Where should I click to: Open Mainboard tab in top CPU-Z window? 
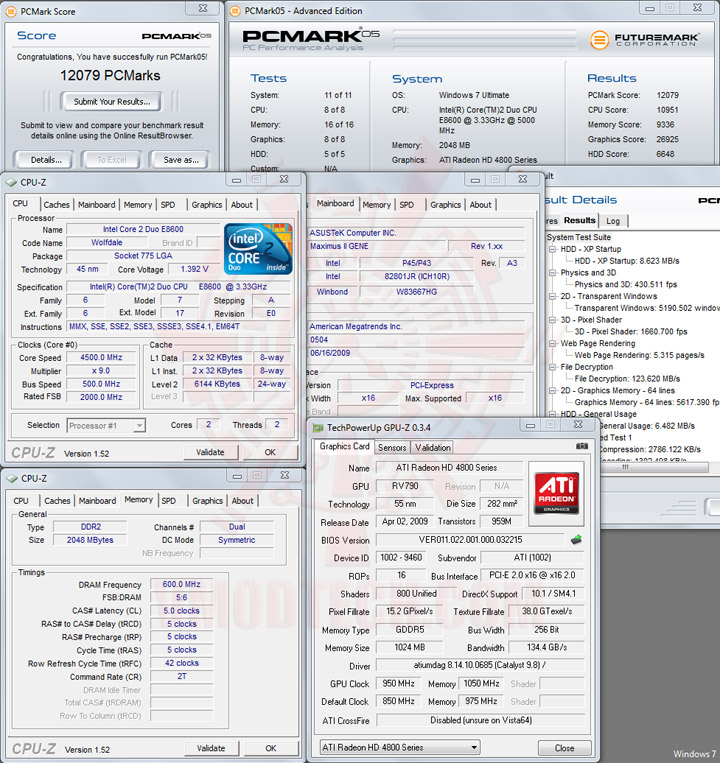pos(96,205)
